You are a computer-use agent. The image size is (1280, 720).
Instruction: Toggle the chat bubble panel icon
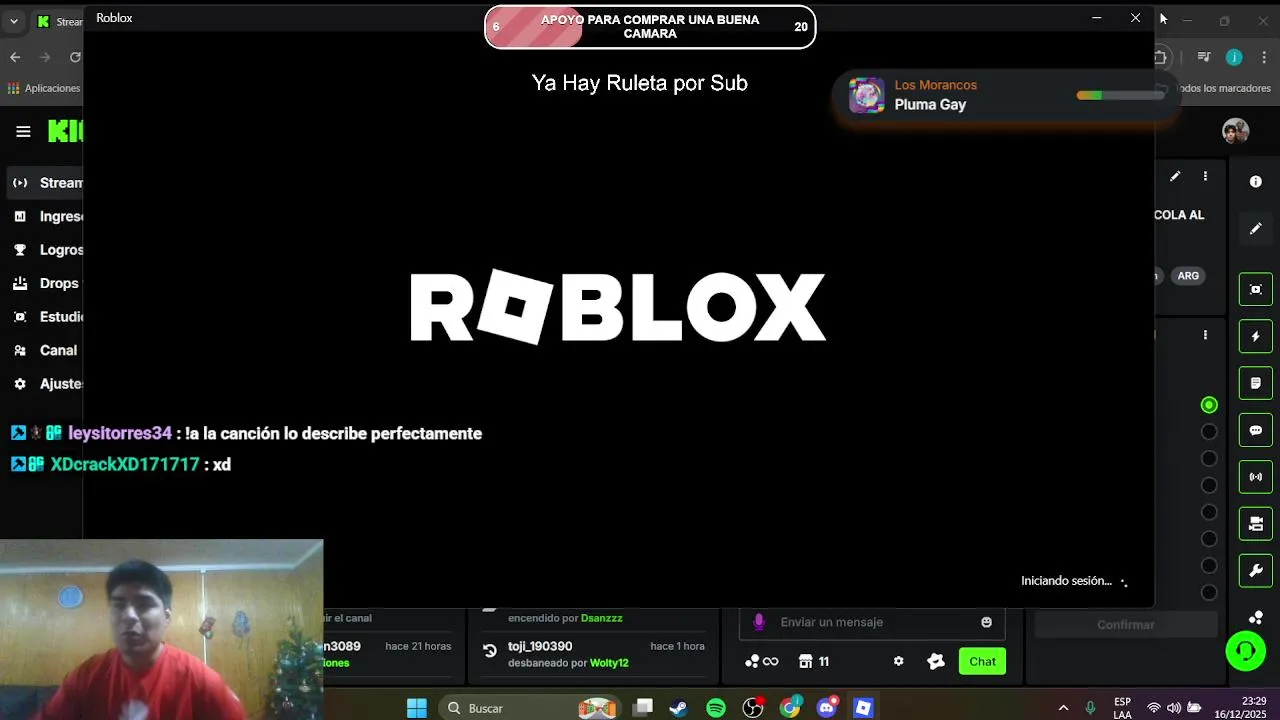click(1256, 430)
